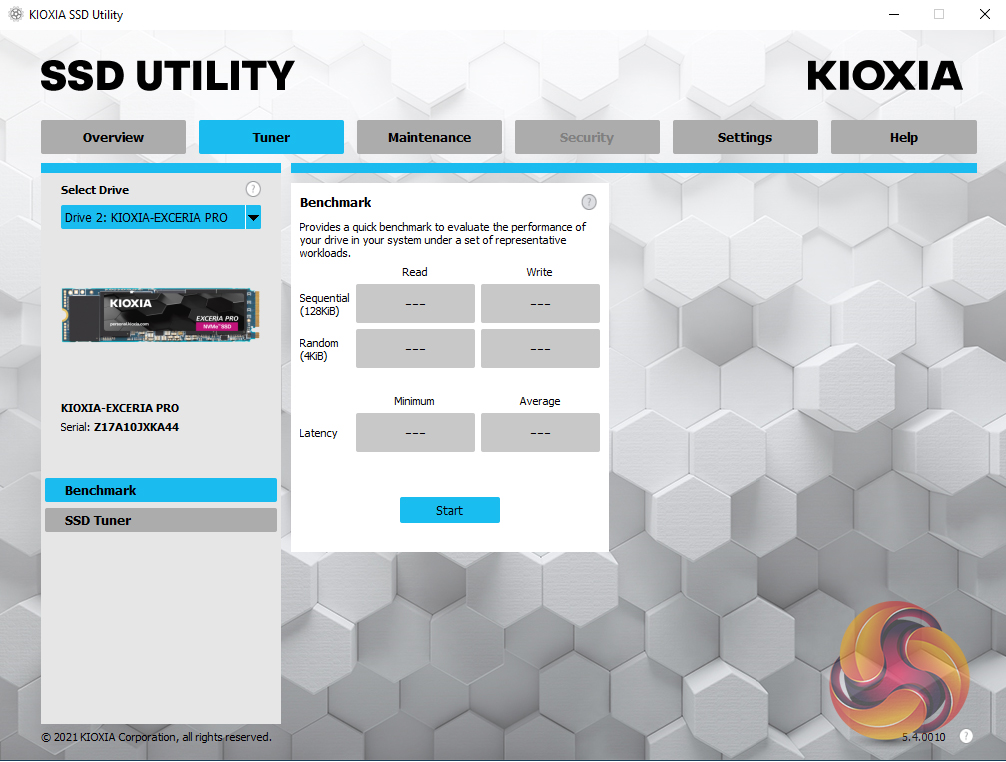Viewport: 1006px width, 762px height.
Task: Click the Benchmark panel heading
Action: pos(336,203)
